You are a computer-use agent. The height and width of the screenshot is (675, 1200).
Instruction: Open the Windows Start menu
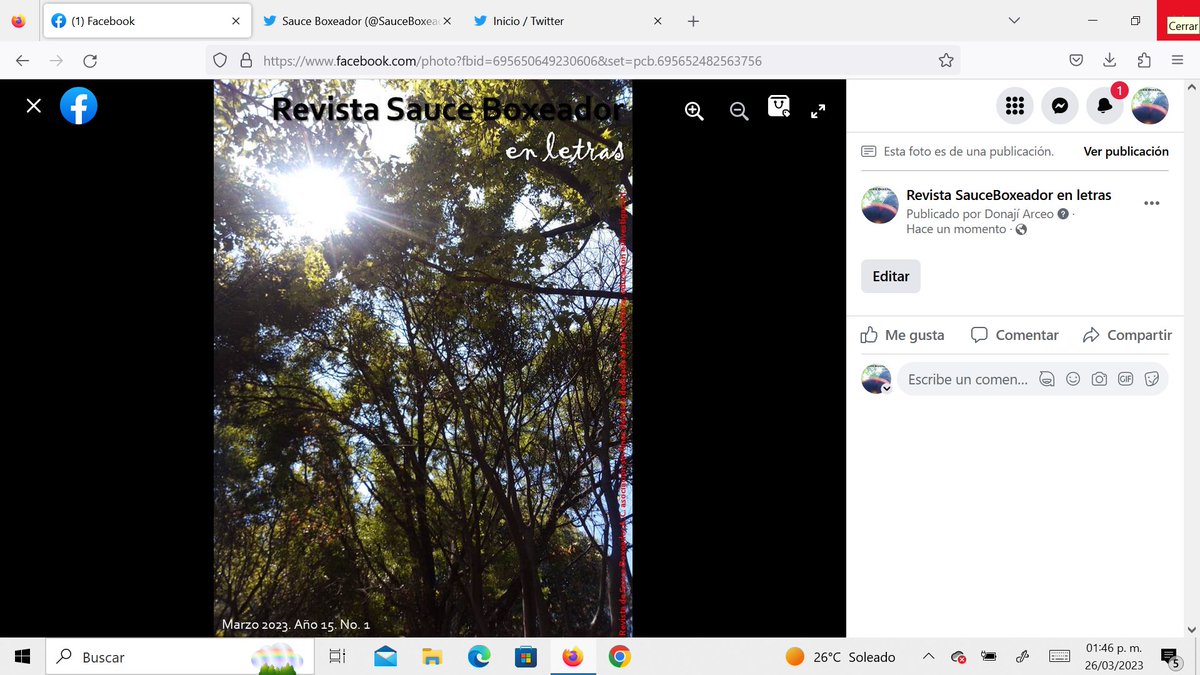tap(22, 657)
